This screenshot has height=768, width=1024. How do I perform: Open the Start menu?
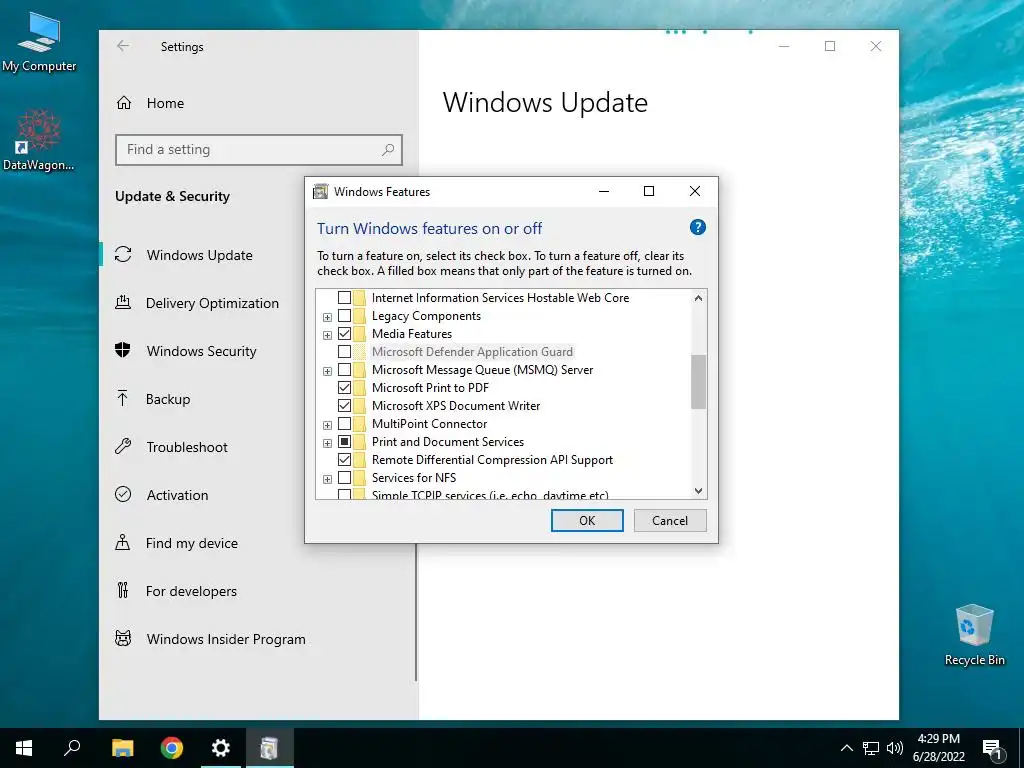[24, 748]
